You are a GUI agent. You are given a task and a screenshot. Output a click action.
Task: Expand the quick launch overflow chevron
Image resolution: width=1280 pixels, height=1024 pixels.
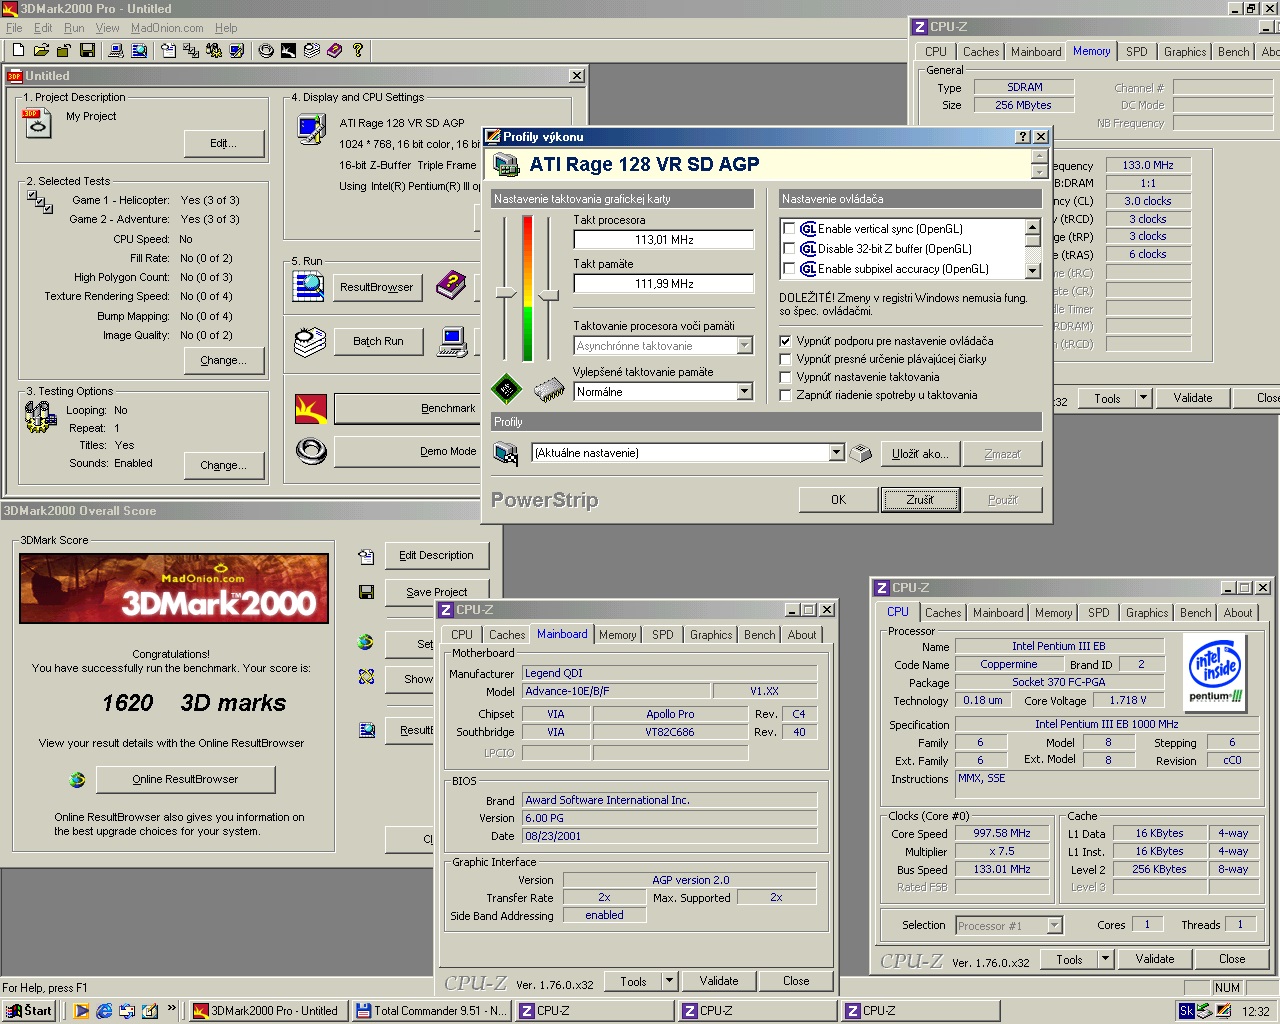[172, 1008]
